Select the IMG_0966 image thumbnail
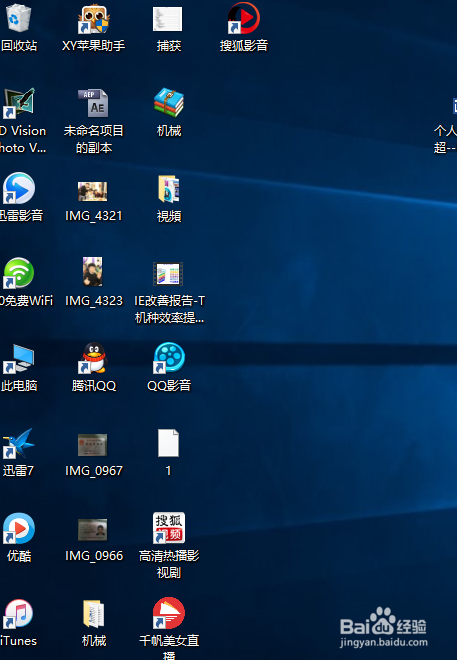The image size is (457, 660). point(93,530)
